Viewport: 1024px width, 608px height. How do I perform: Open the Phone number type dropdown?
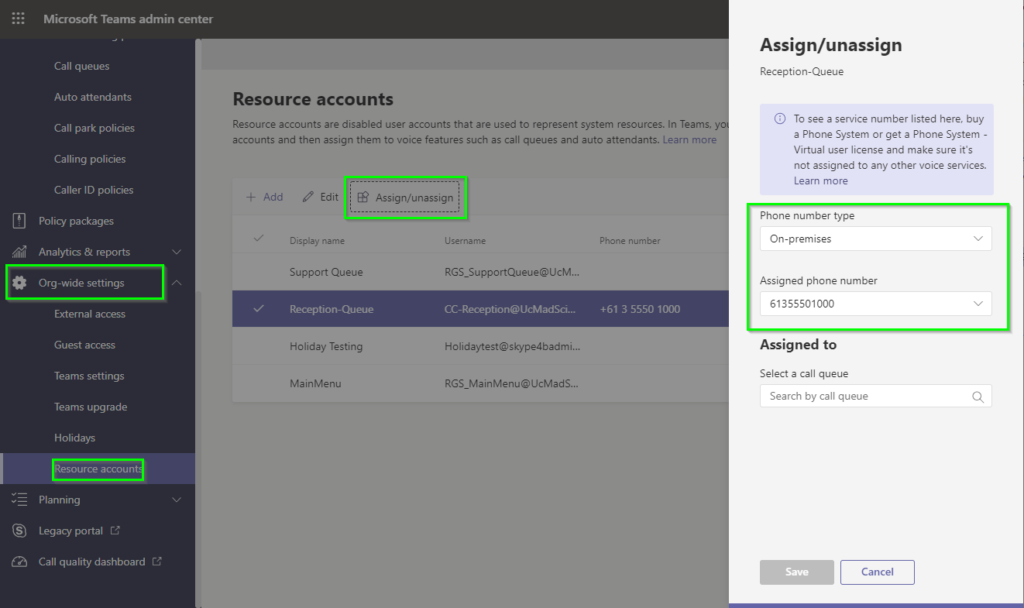(875, 238)
